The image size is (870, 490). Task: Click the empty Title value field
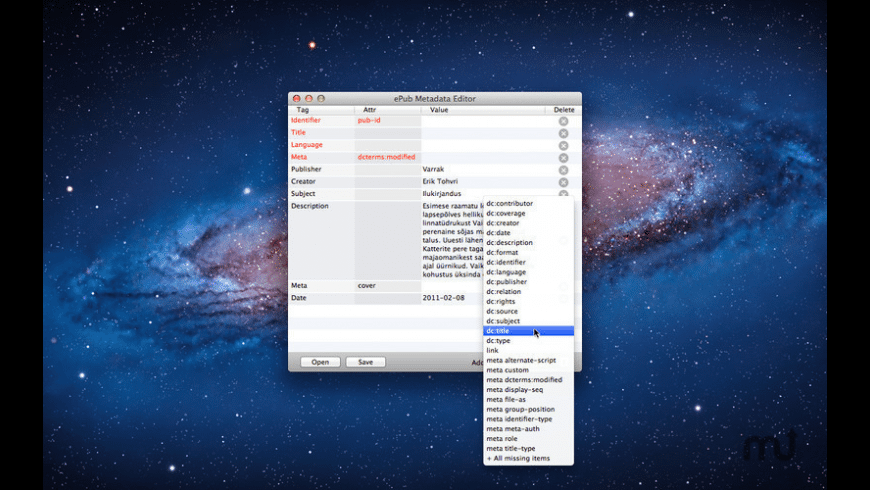tap(482, 133)
